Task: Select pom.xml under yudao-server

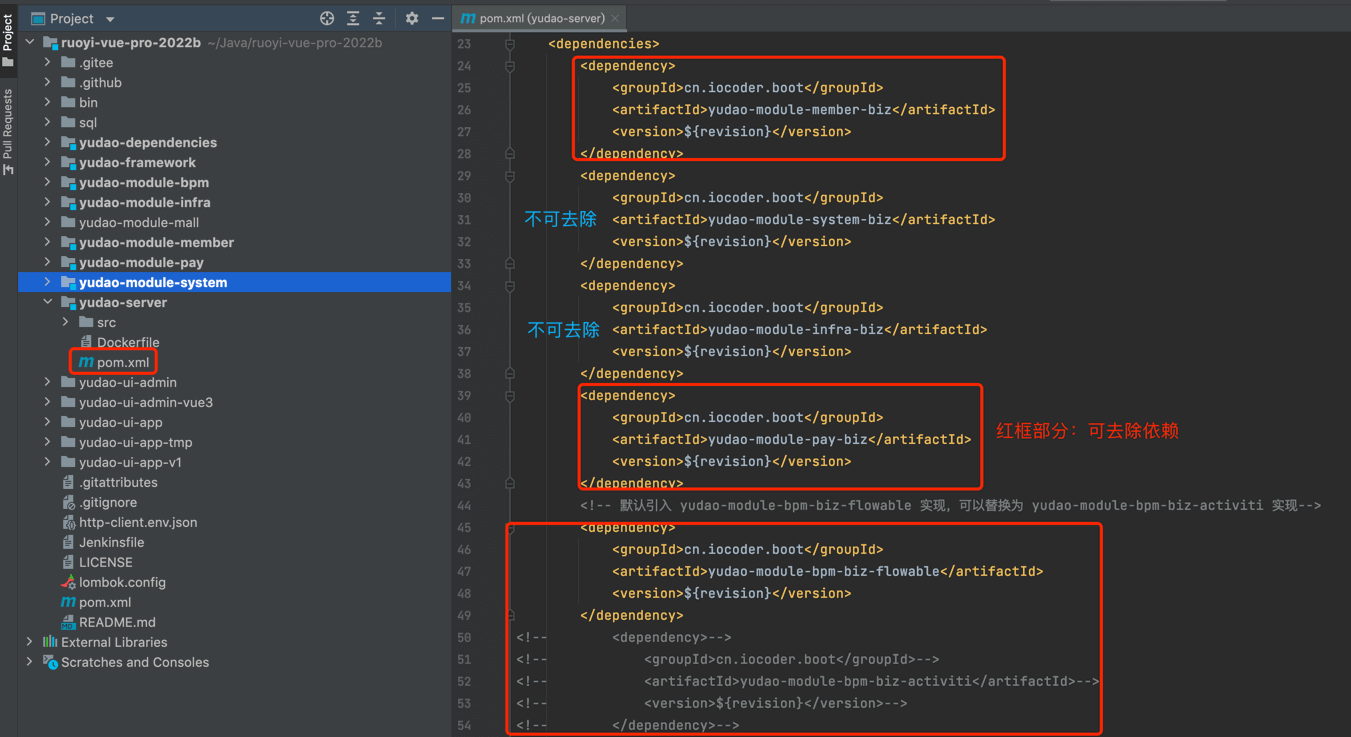Action: (122, 362)
